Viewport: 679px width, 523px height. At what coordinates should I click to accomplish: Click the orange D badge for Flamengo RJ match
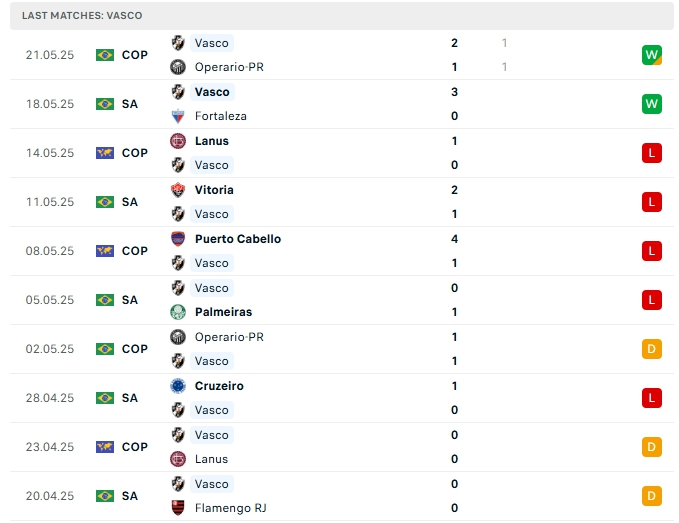652,496
